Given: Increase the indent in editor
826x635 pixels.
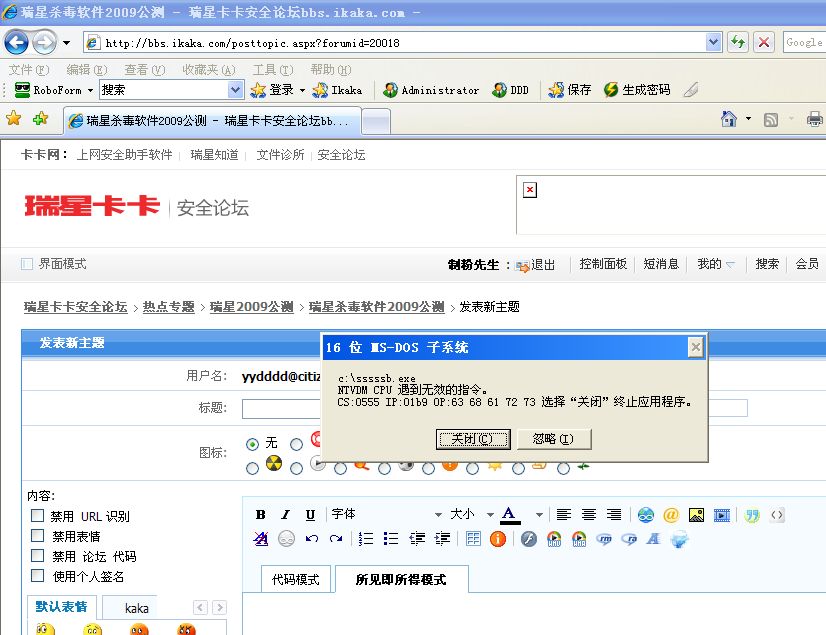Looking at the screenshot, I should click(442, 539).
